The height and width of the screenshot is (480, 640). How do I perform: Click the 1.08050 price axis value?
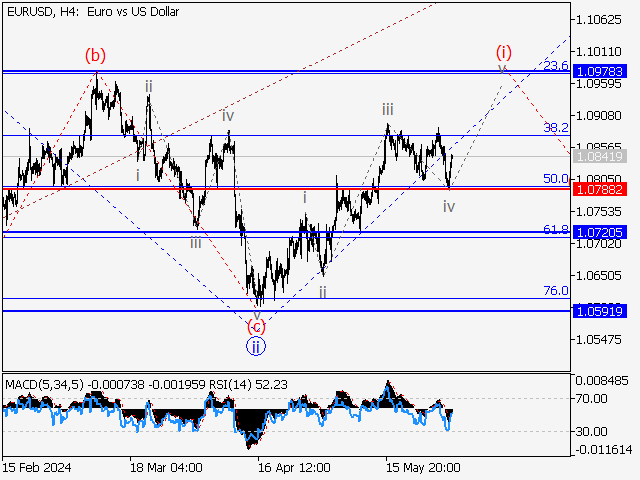(598, 179)
